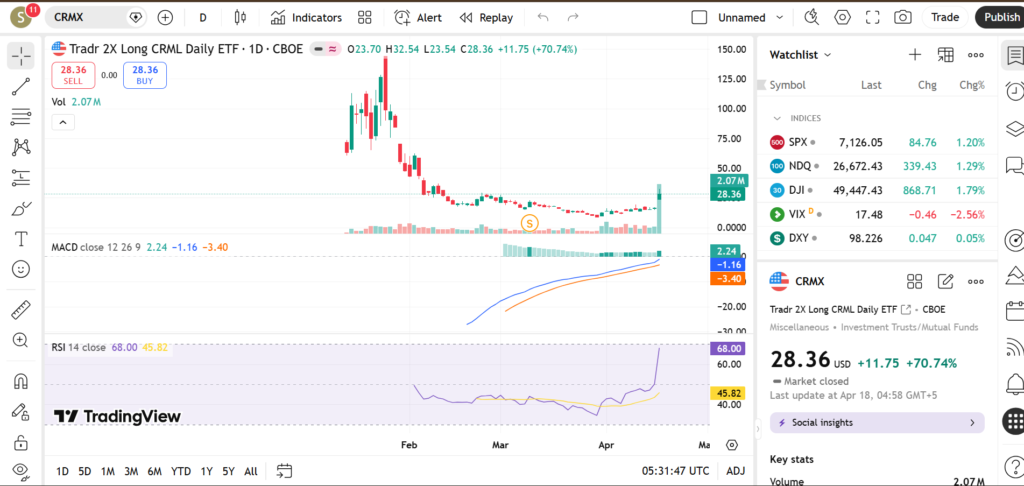Screen dimensions: 1024x486
Task: Click the CRMX symbol search field
Action: (88, 17)
